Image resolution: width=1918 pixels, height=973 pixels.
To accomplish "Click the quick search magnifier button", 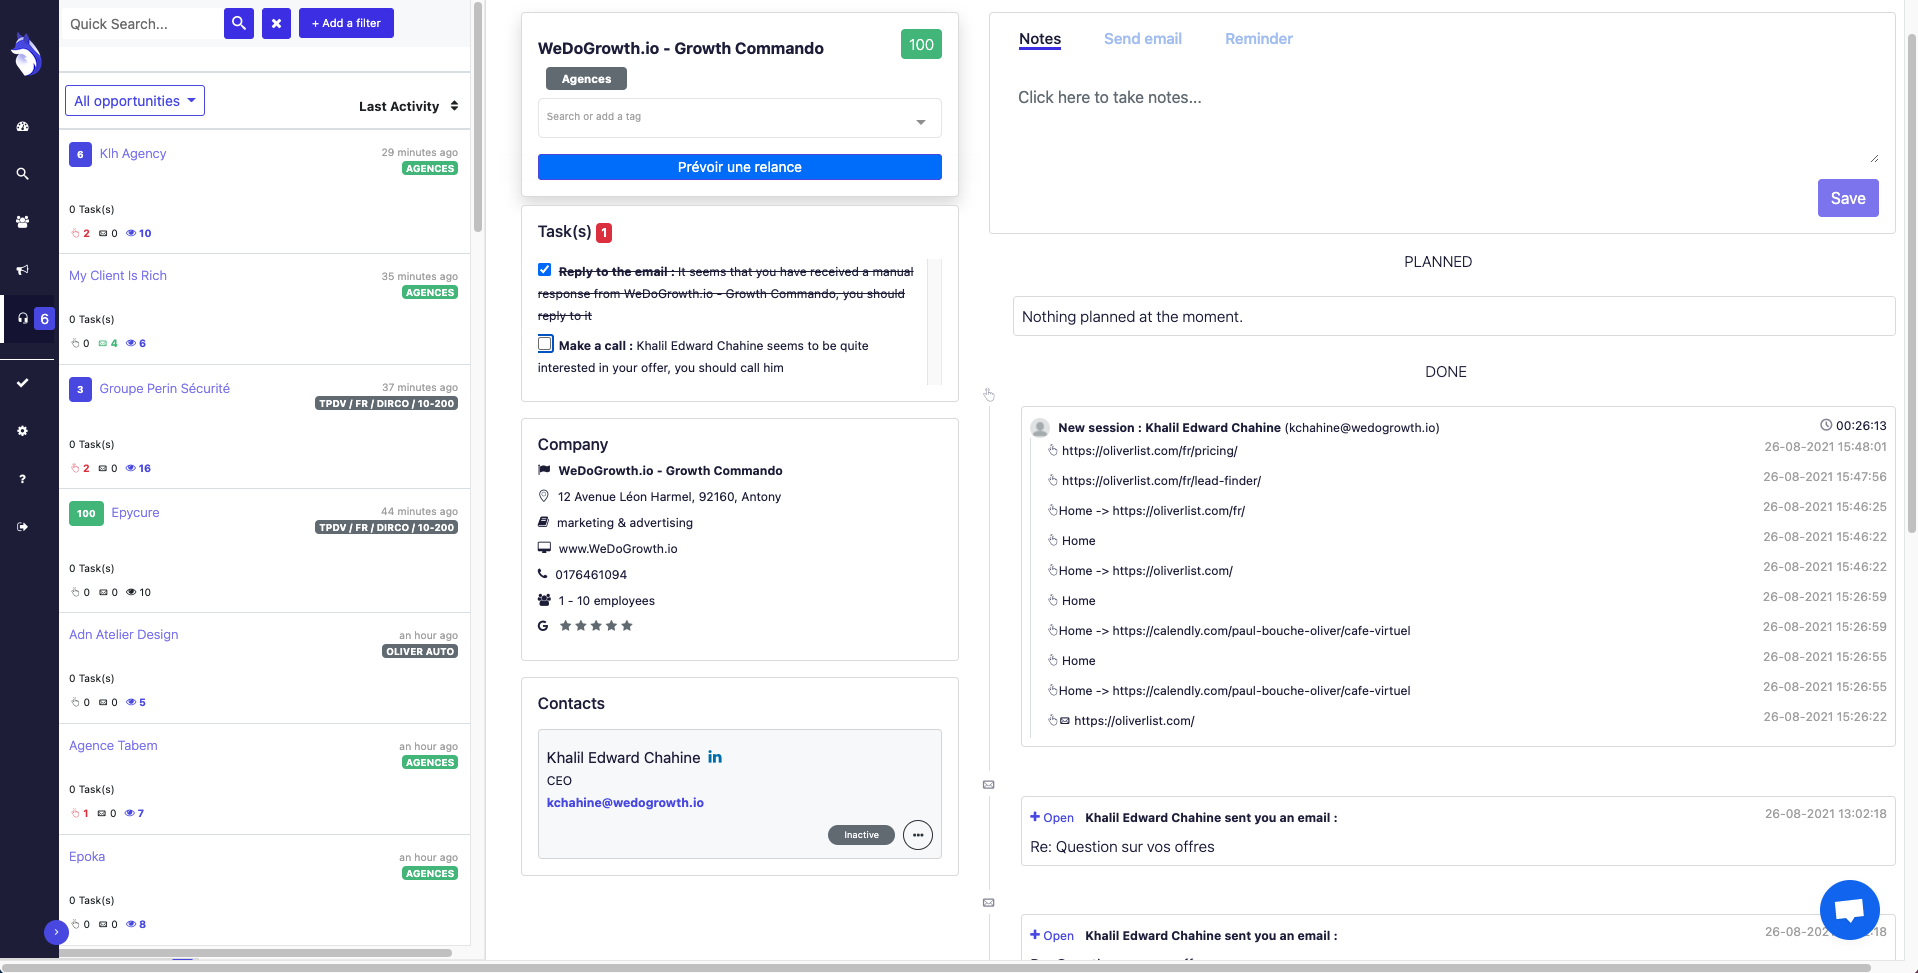I will pos(238,23).
